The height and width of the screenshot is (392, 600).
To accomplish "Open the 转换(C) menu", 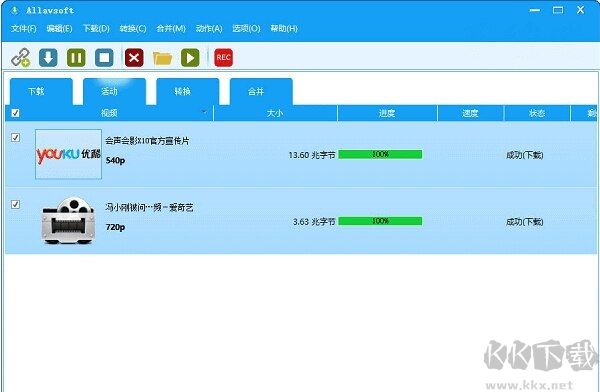I will pos(133,28).
